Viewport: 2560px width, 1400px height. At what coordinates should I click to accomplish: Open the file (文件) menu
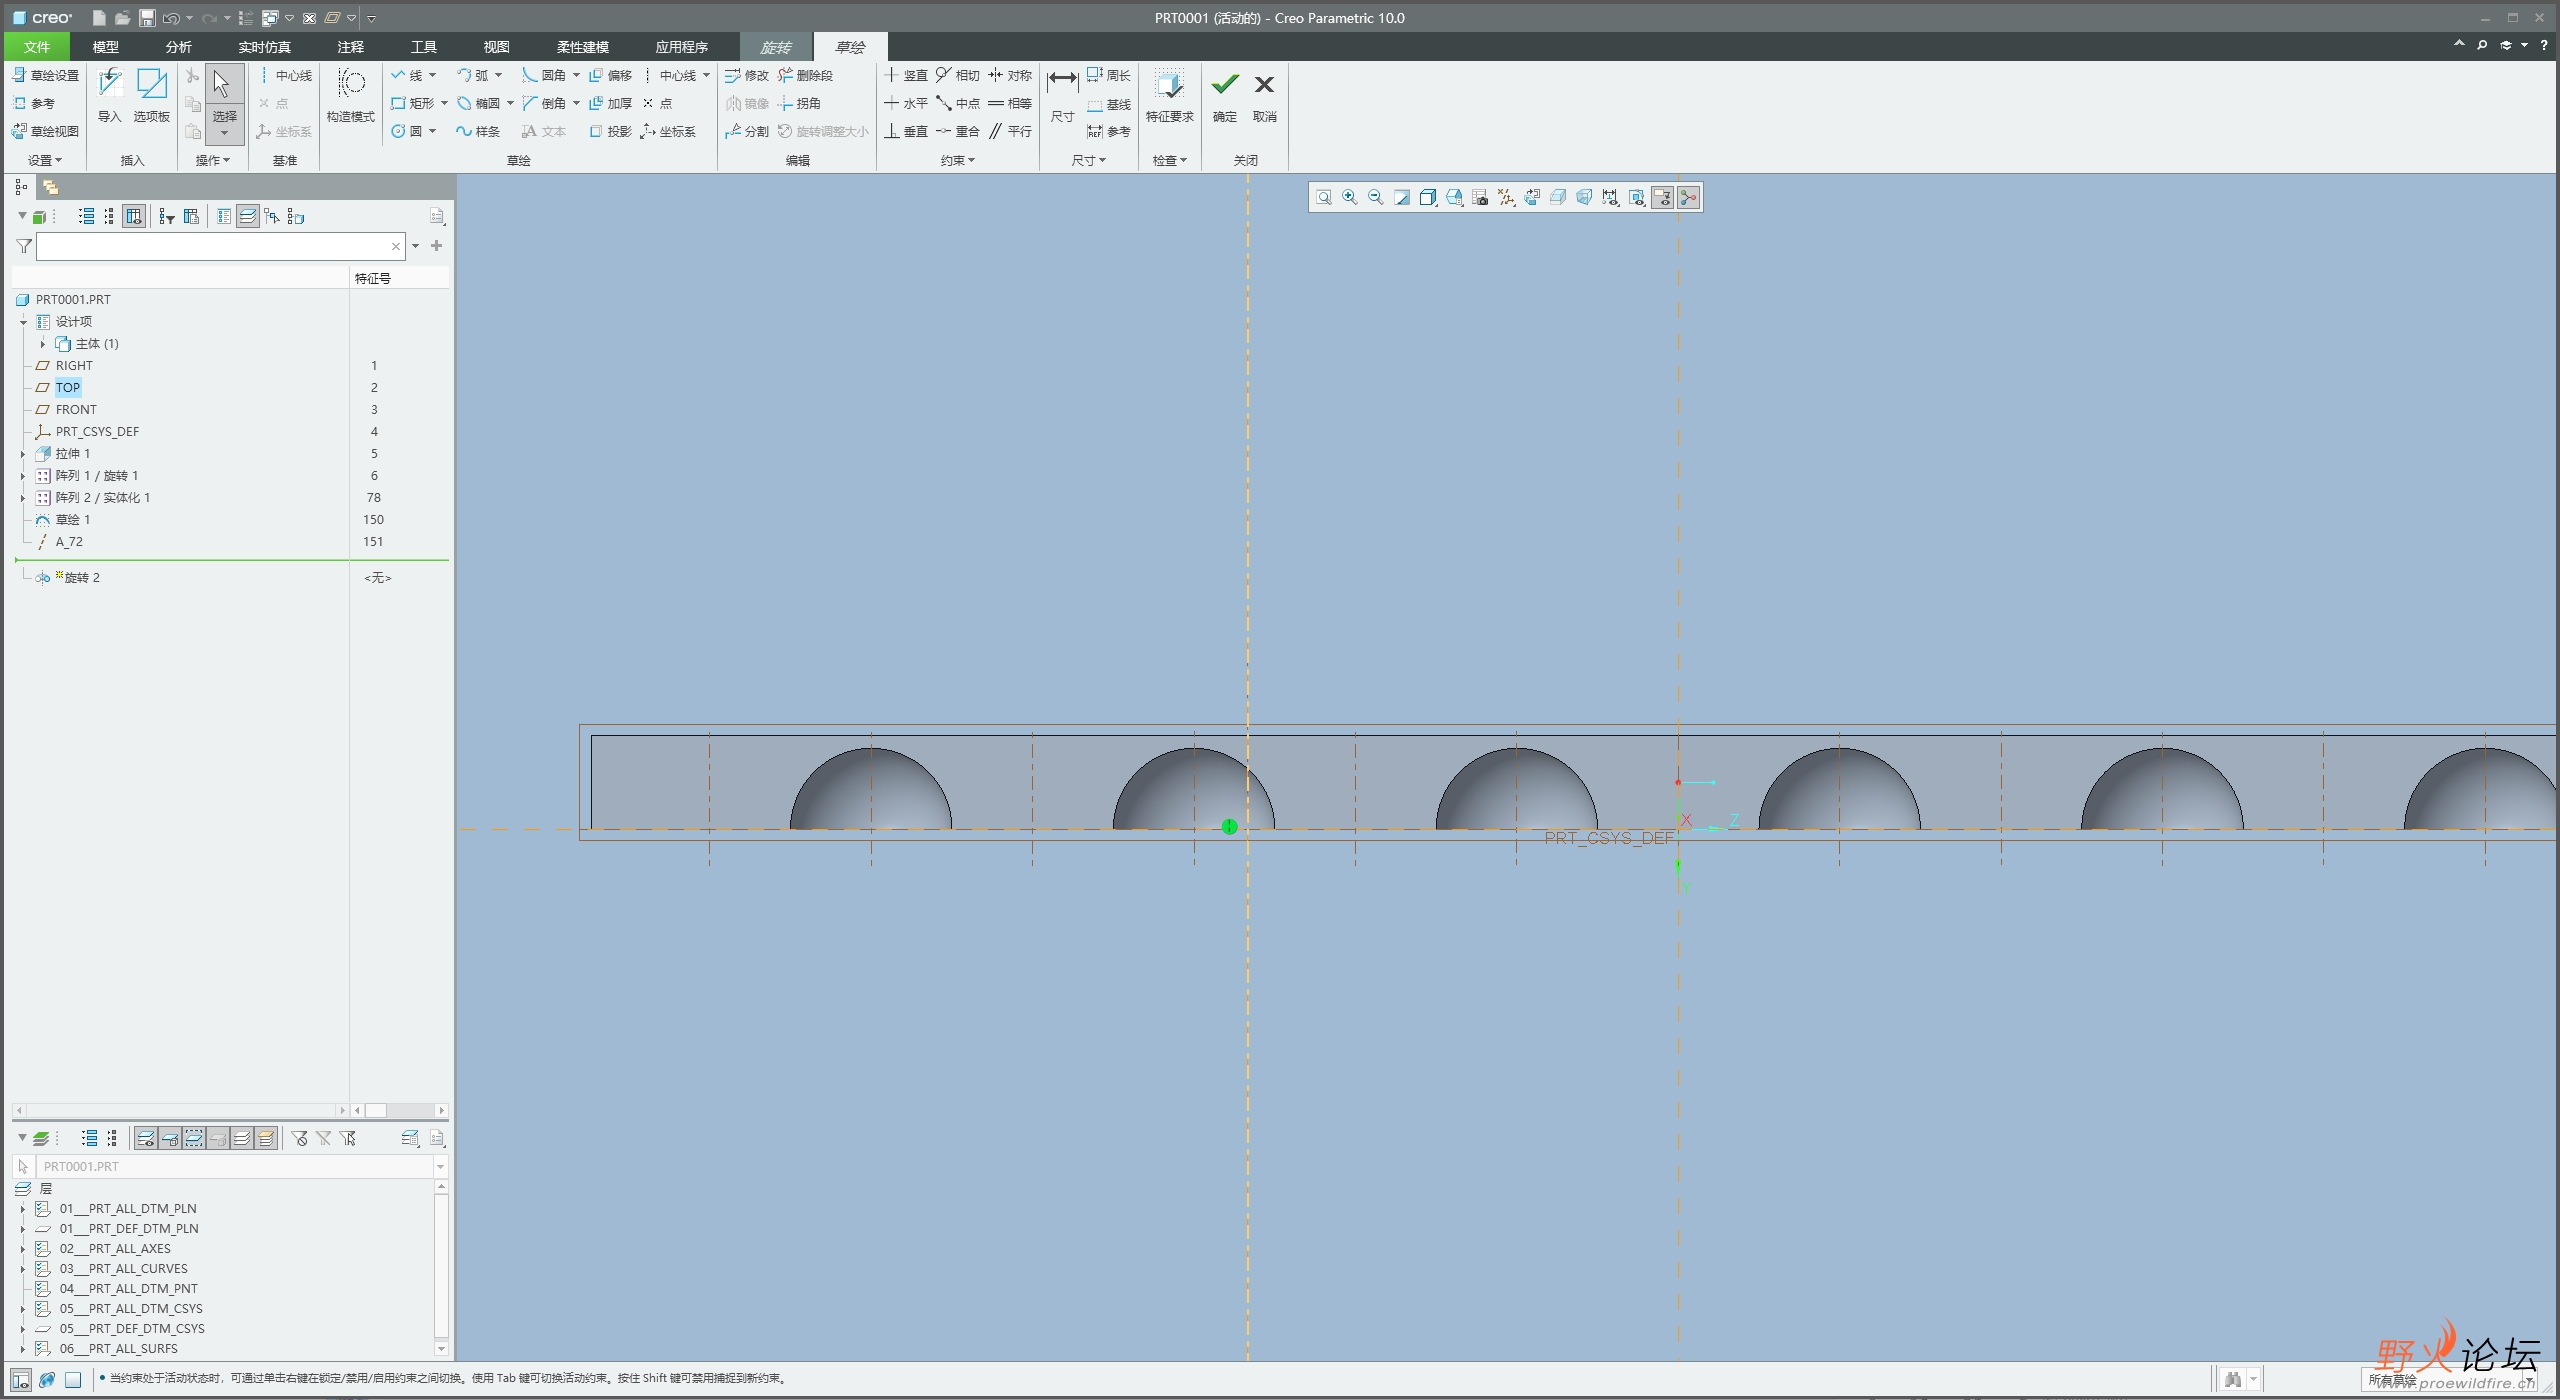tap(37, 47)
